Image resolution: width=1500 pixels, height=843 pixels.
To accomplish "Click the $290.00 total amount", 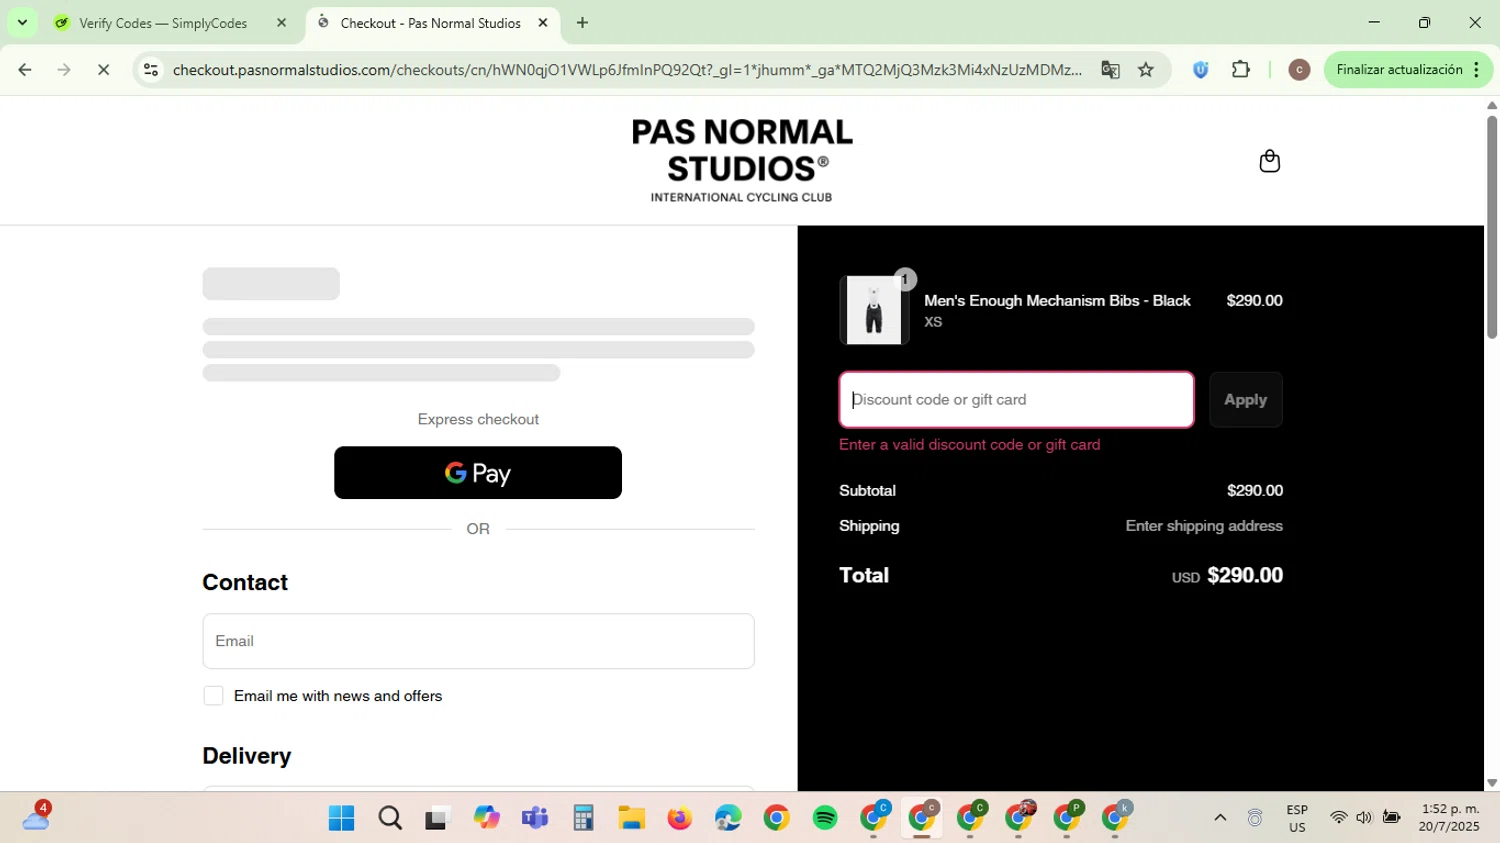I will point(1245,575).
